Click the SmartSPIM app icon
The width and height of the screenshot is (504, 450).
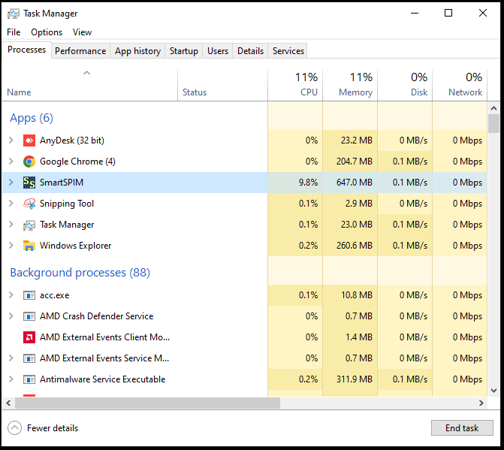(x=29, y=183)
